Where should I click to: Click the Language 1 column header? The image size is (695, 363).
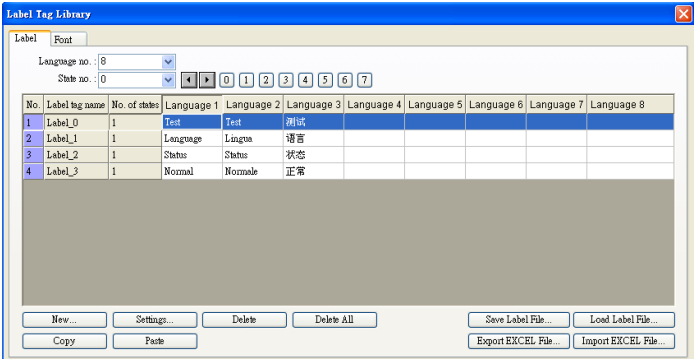tap(192, 105)
